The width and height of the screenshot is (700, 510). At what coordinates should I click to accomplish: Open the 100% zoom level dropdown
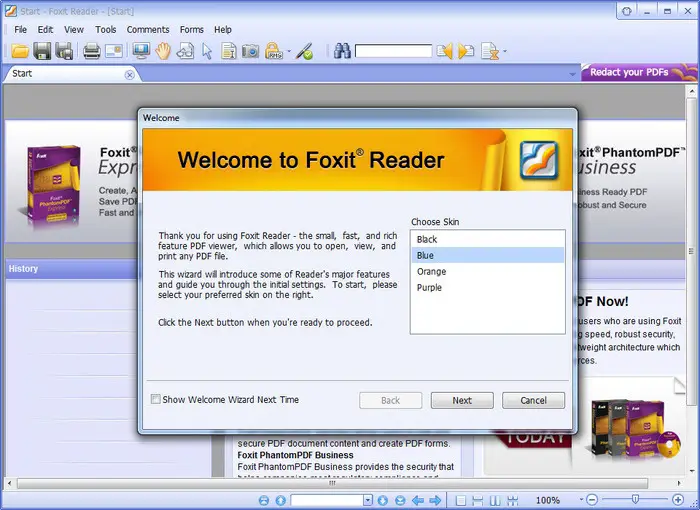click(x=581, y=500)
